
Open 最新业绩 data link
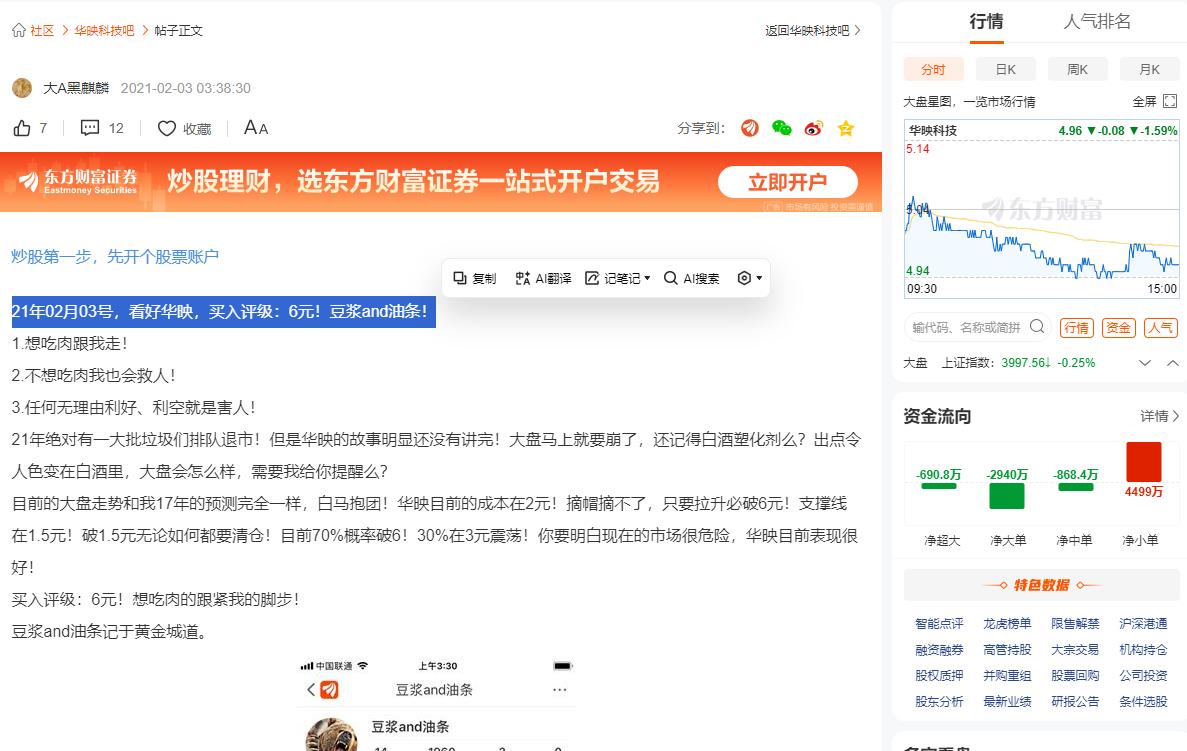[1007, 702]
